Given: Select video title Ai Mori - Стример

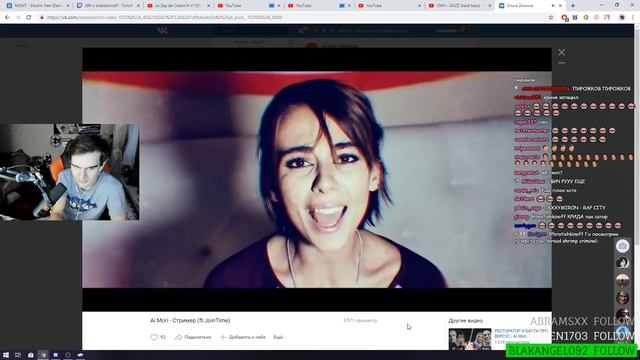Looking at the screenshot, I should coord(190,320).
